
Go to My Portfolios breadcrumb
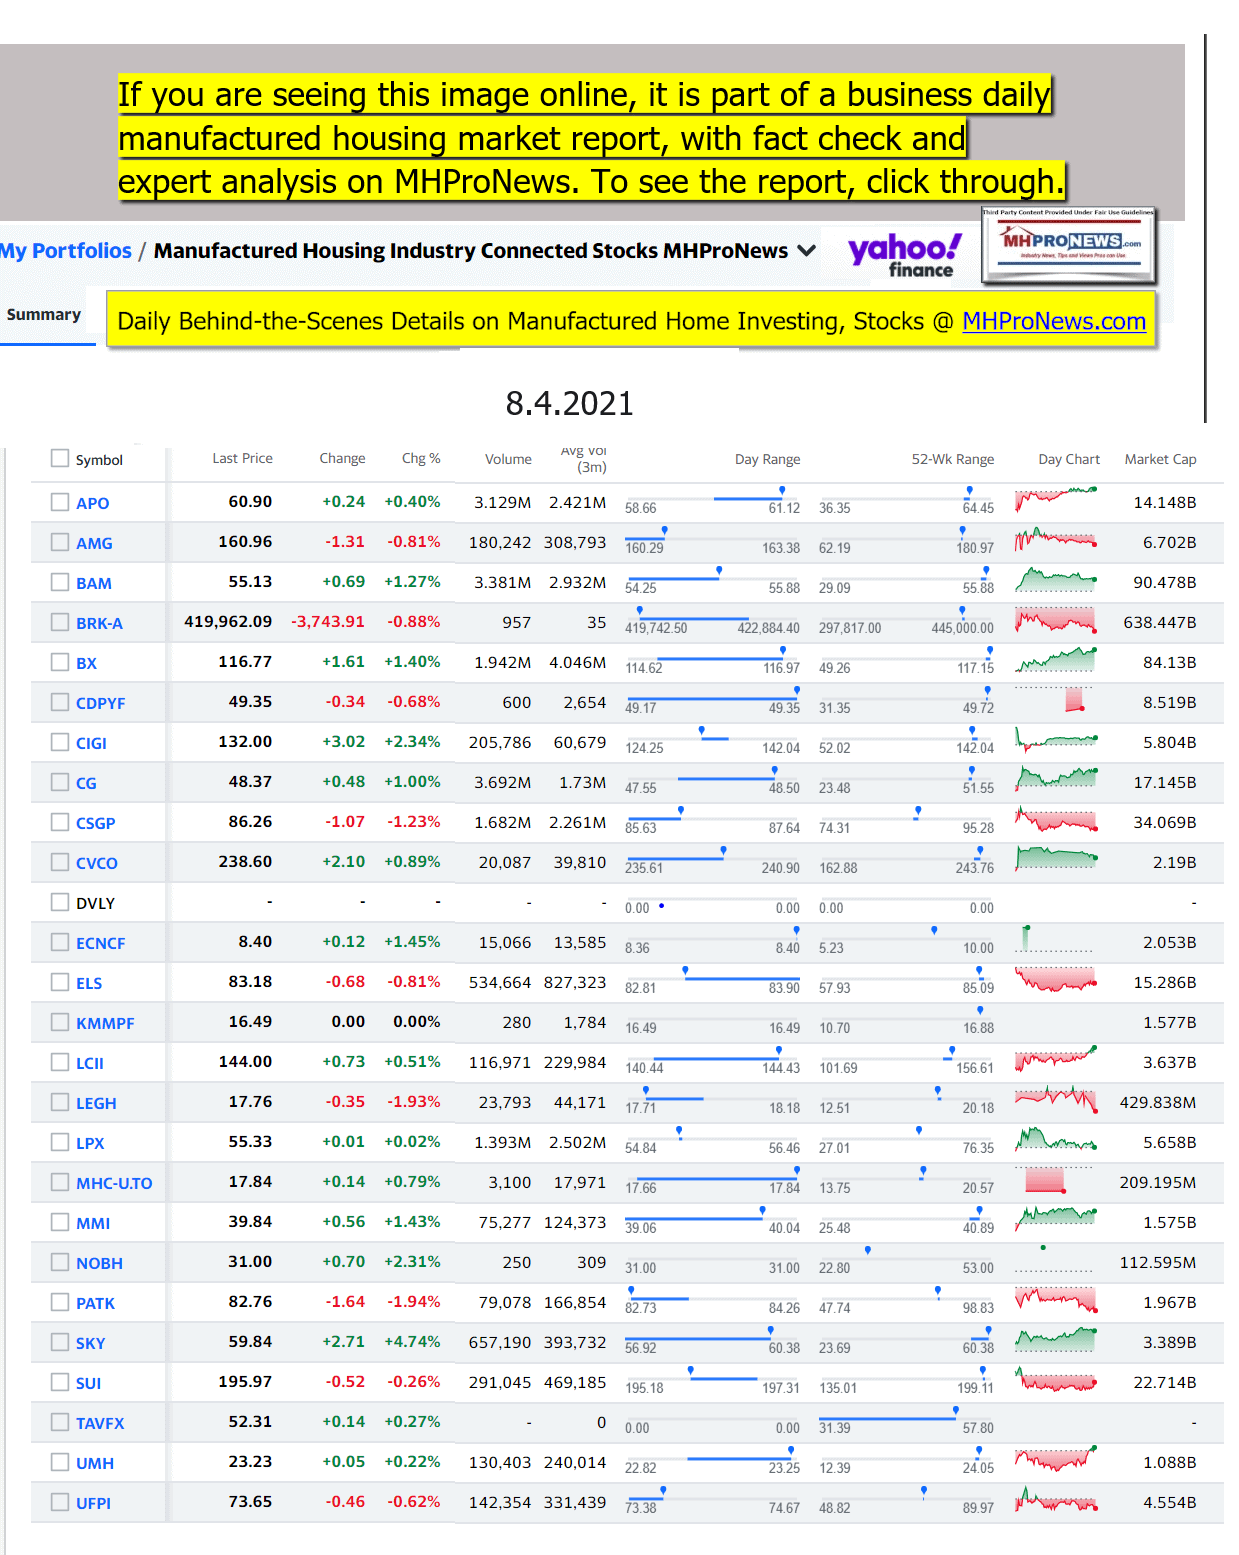66,251
